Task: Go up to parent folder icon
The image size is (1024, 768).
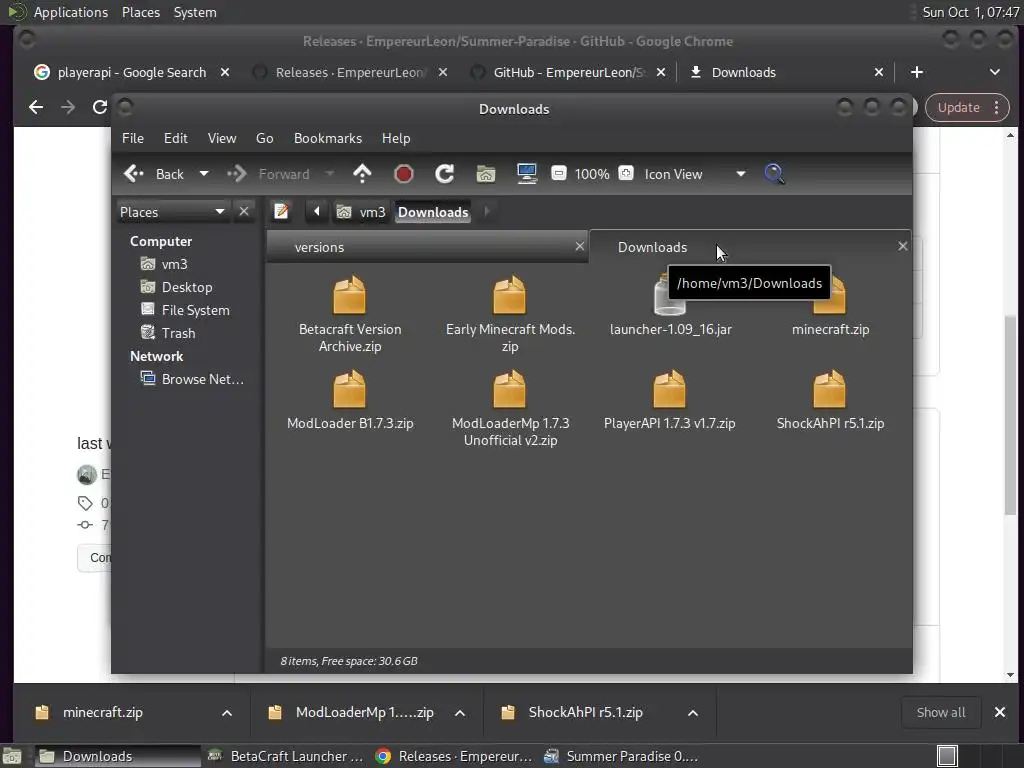Action: click(362, 174)
